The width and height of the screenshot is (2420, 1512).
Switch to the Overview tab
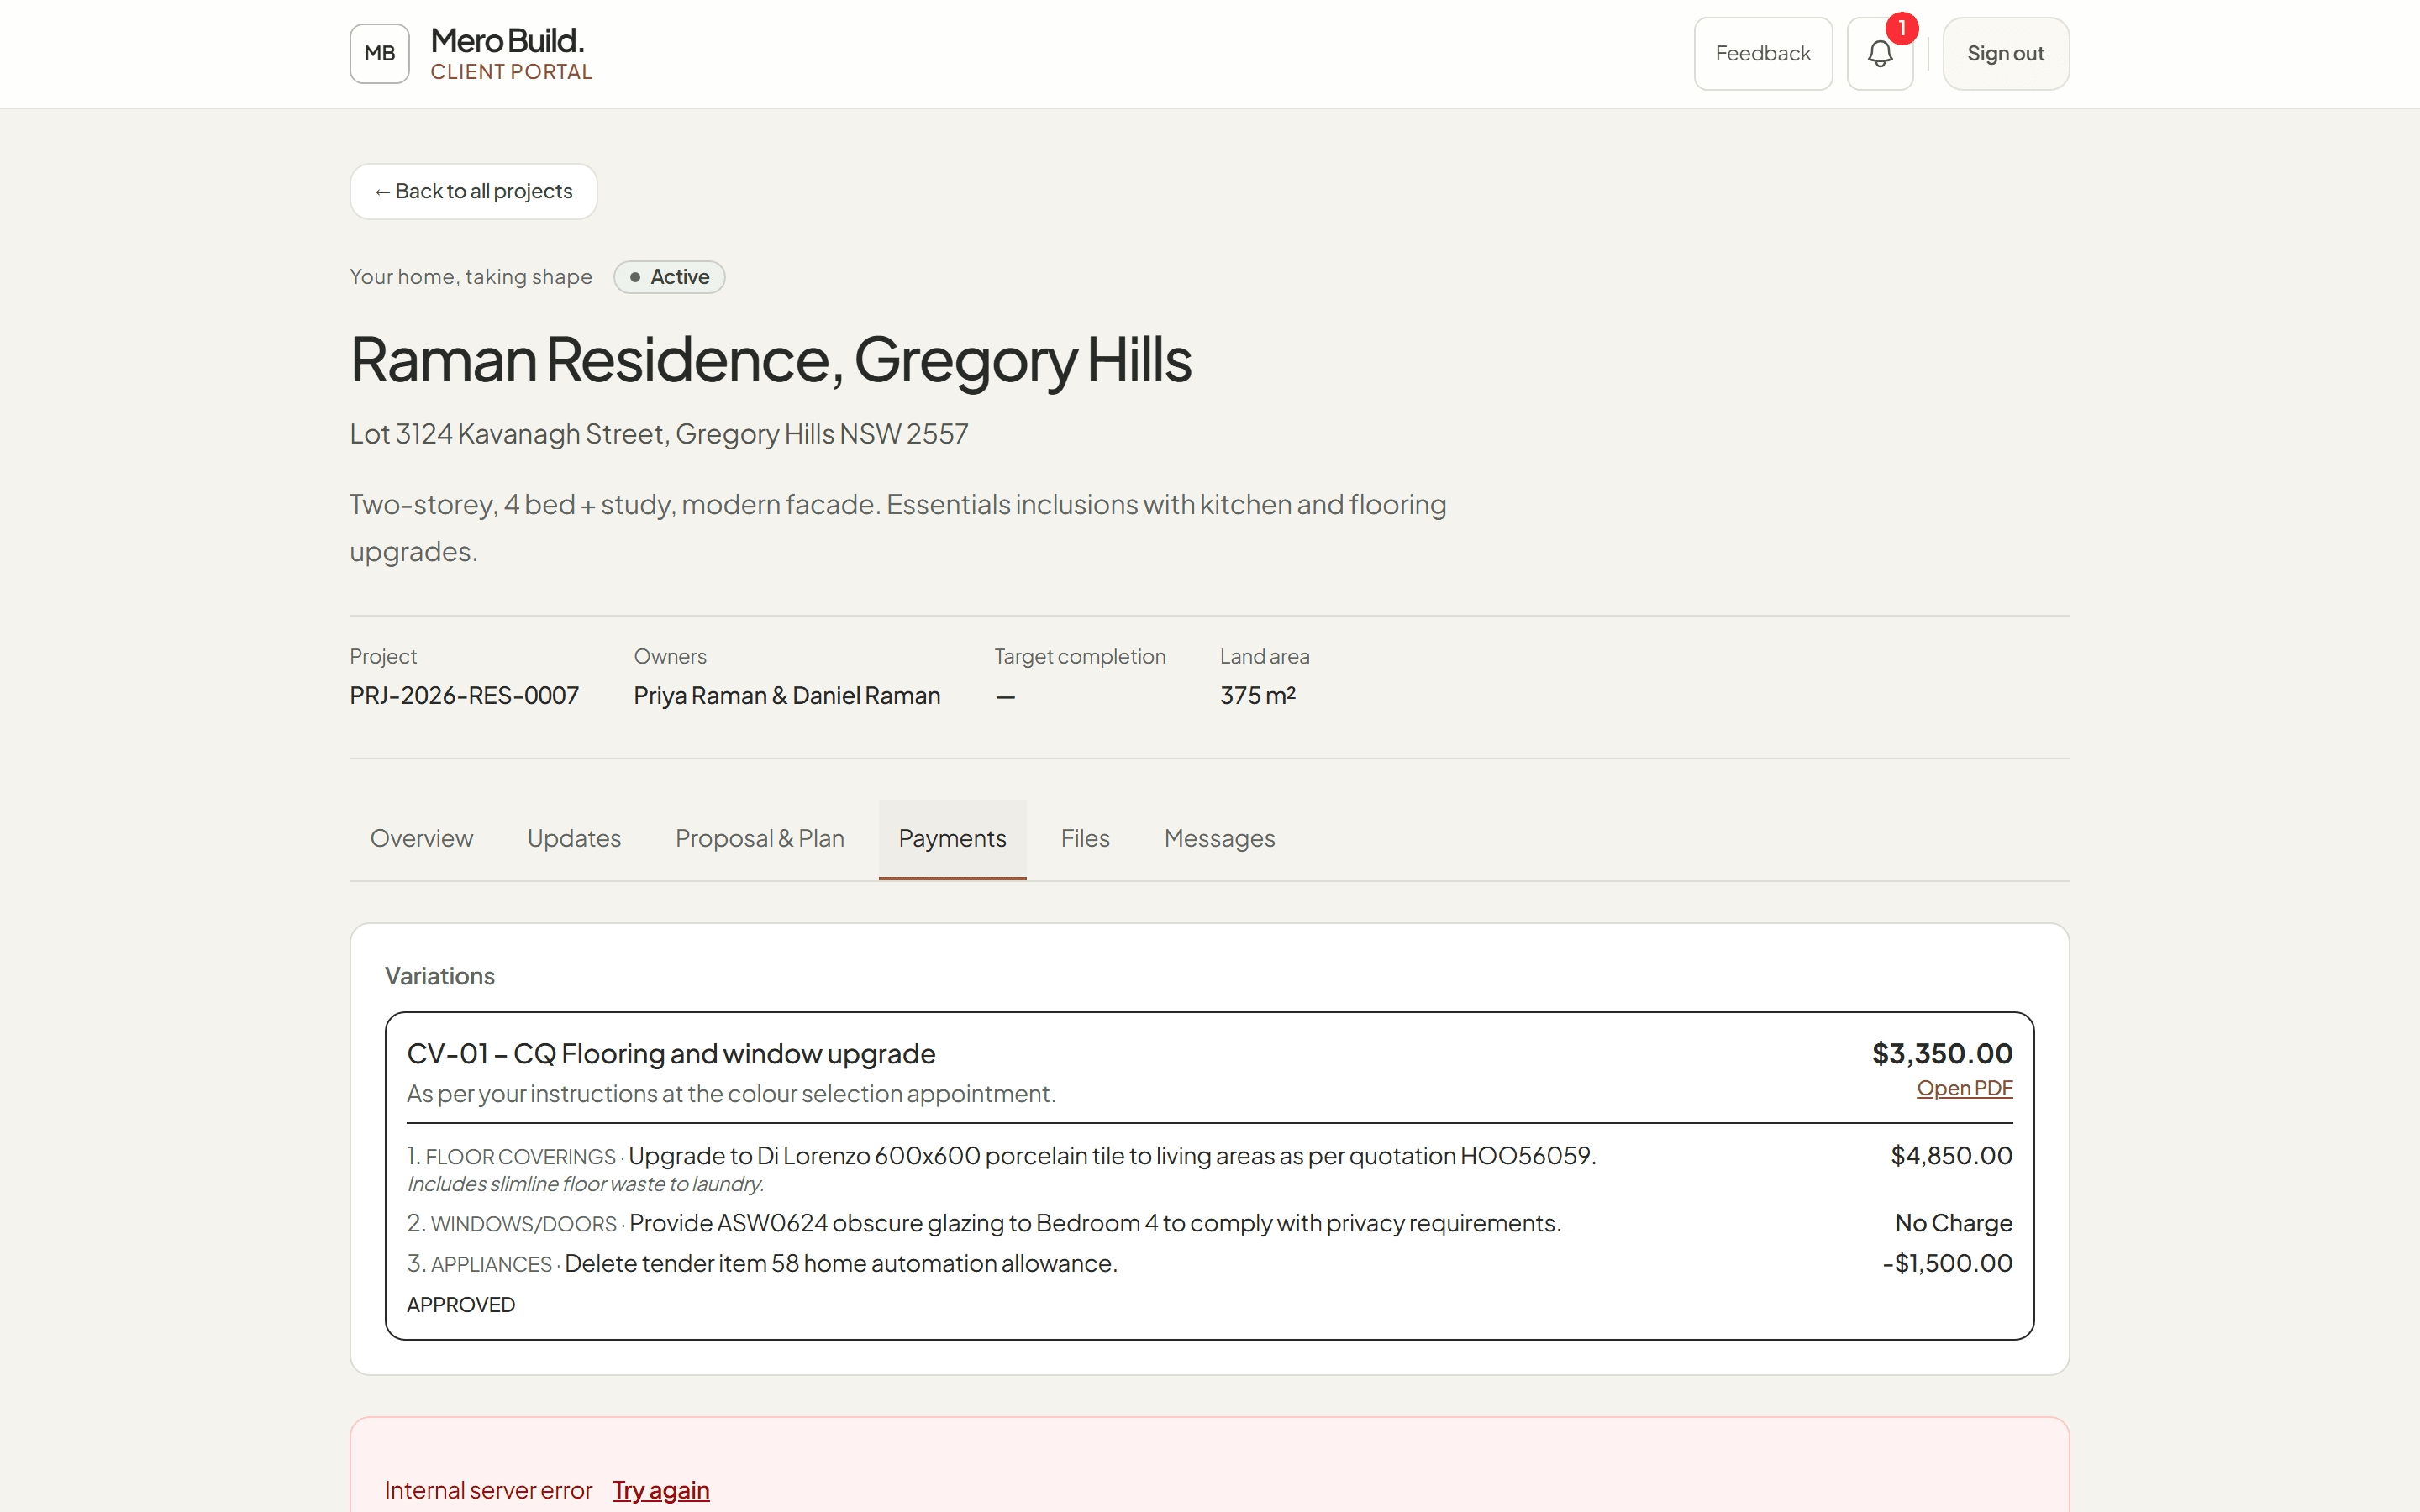point(421,838)
